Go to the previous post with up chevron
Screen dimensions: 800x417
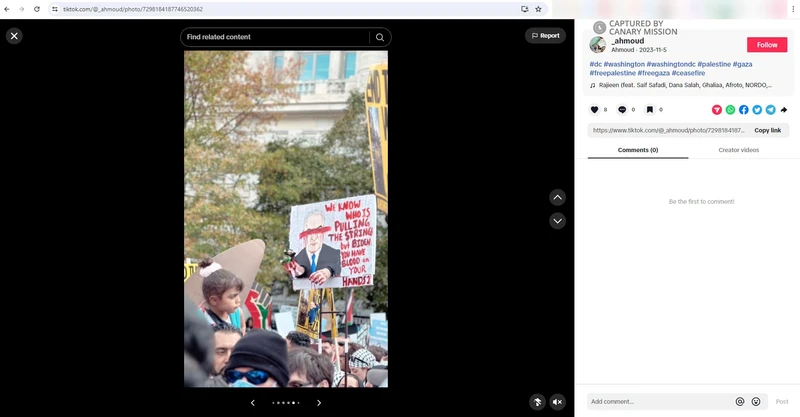point(558,197)
